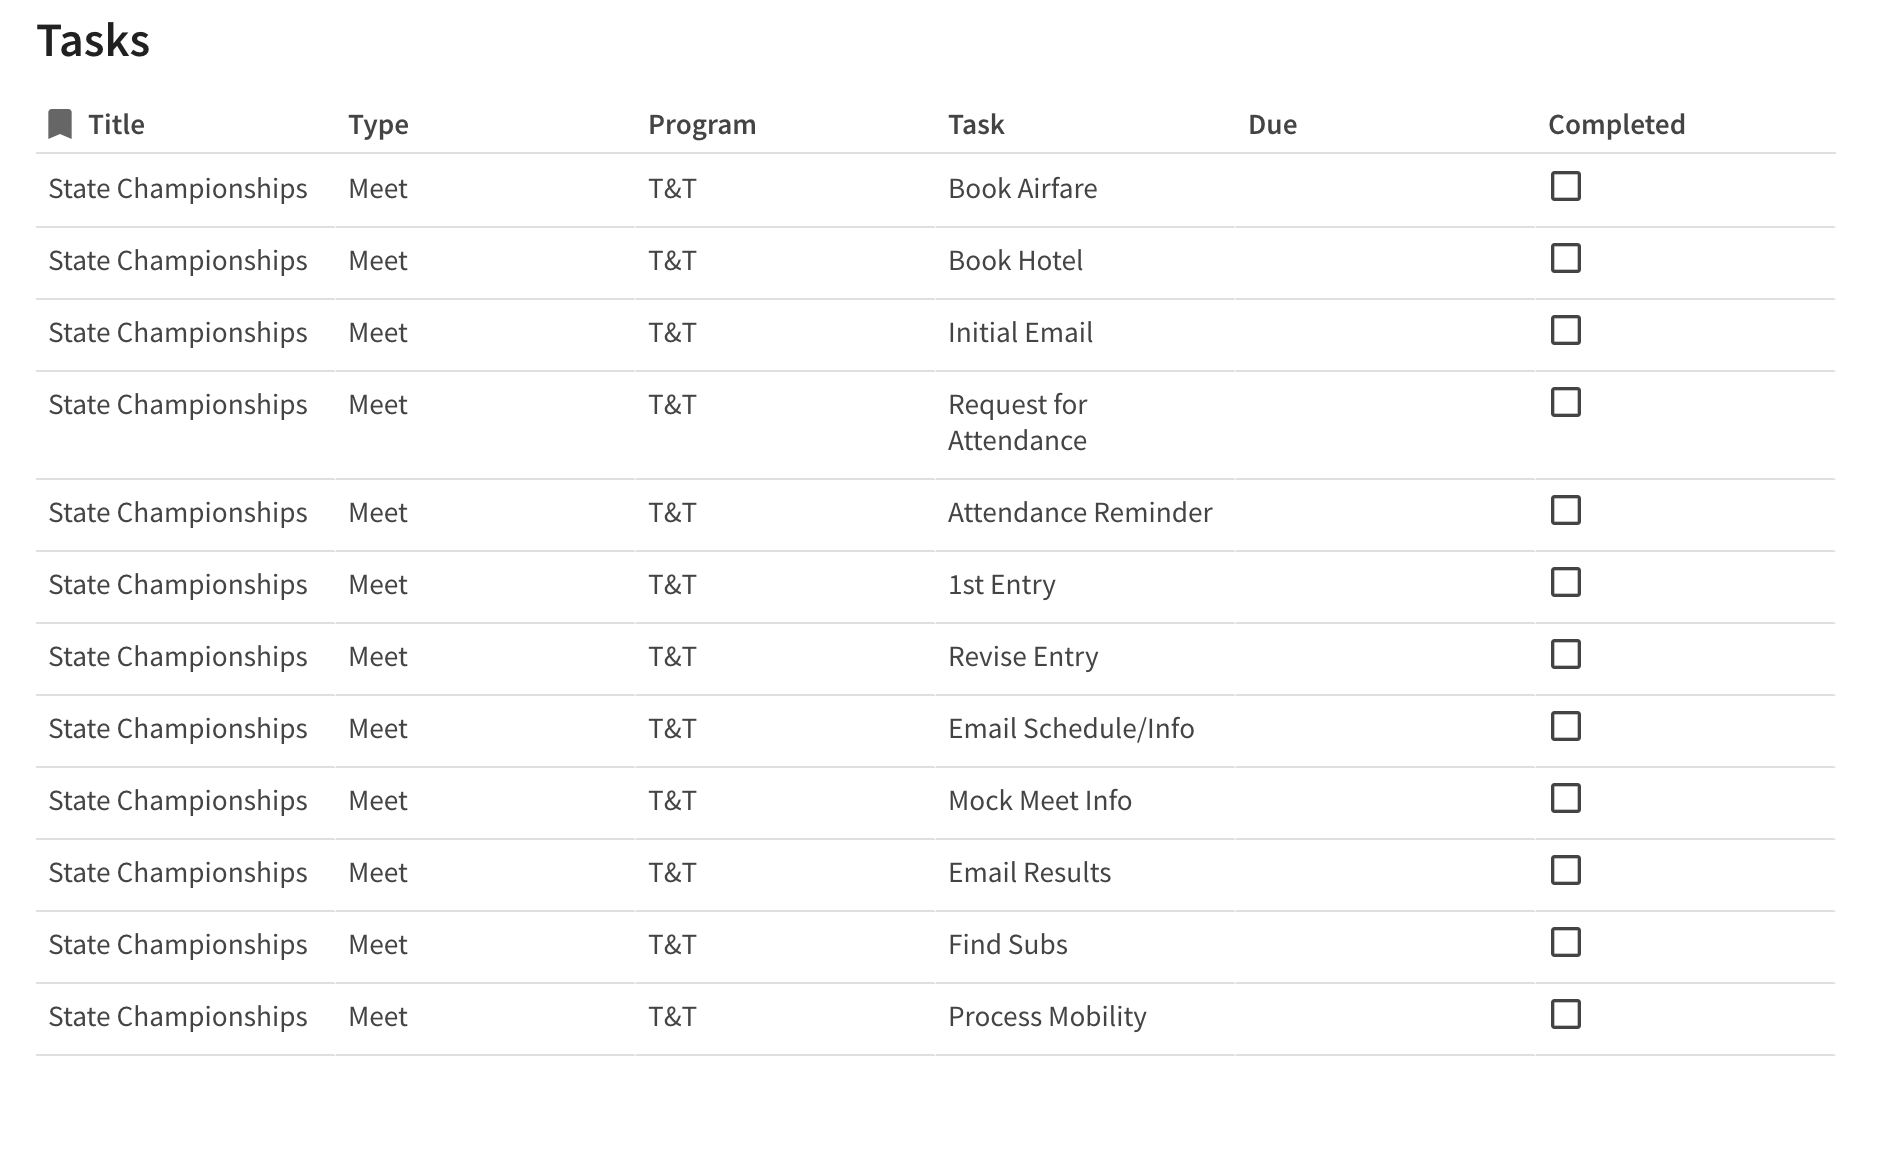
Task: Mark Request for Attendance as completed
Action: tap(1565, 403)
